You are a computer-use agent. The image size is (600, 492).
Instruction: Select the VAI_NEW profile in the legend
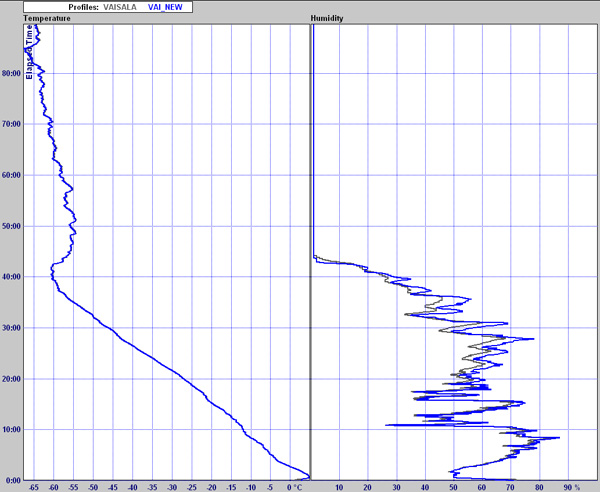coord(168,6)
